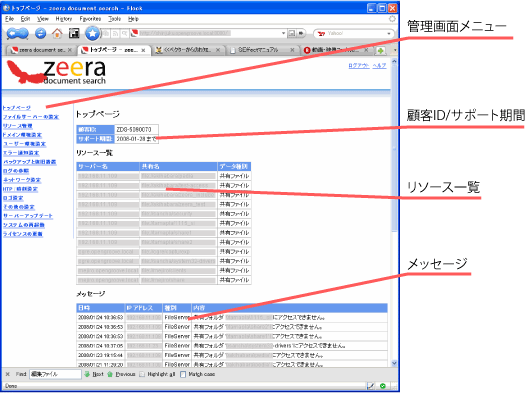The width and height of the screenshot is (526, 393).
Task: Open the バックアップ settings link
Action: pos(30,162)
